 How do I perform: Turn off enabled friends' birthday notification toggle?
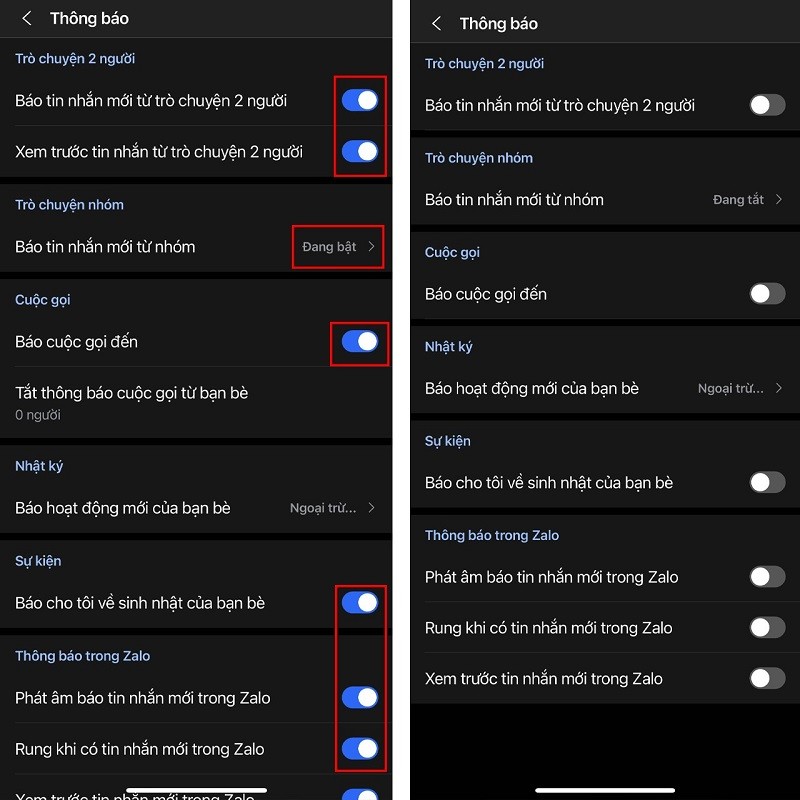click(360, 603)
